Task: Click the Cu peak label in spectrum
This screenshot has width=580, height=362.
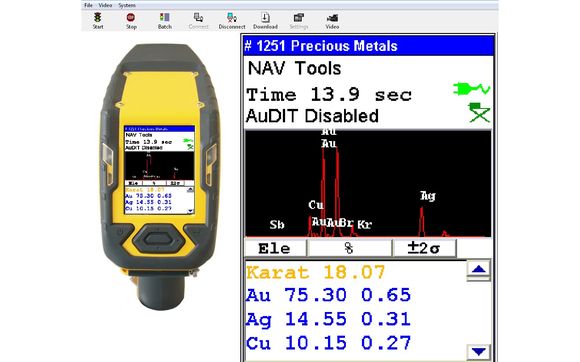Action: (316, 205)
